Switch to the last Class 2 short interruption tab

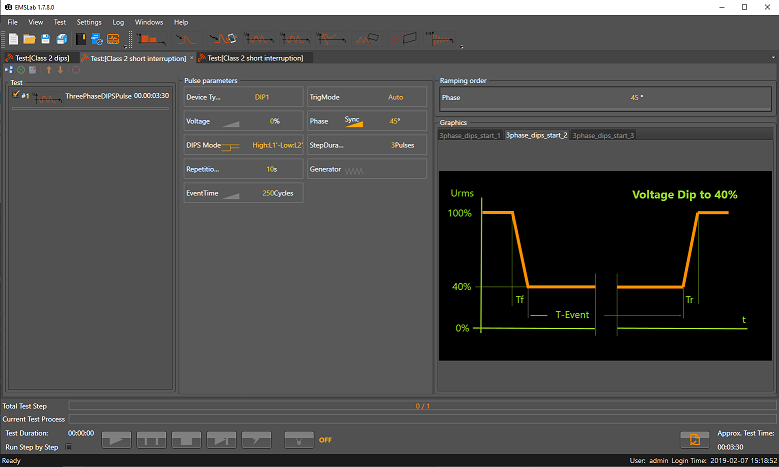(x=255, y=58)
